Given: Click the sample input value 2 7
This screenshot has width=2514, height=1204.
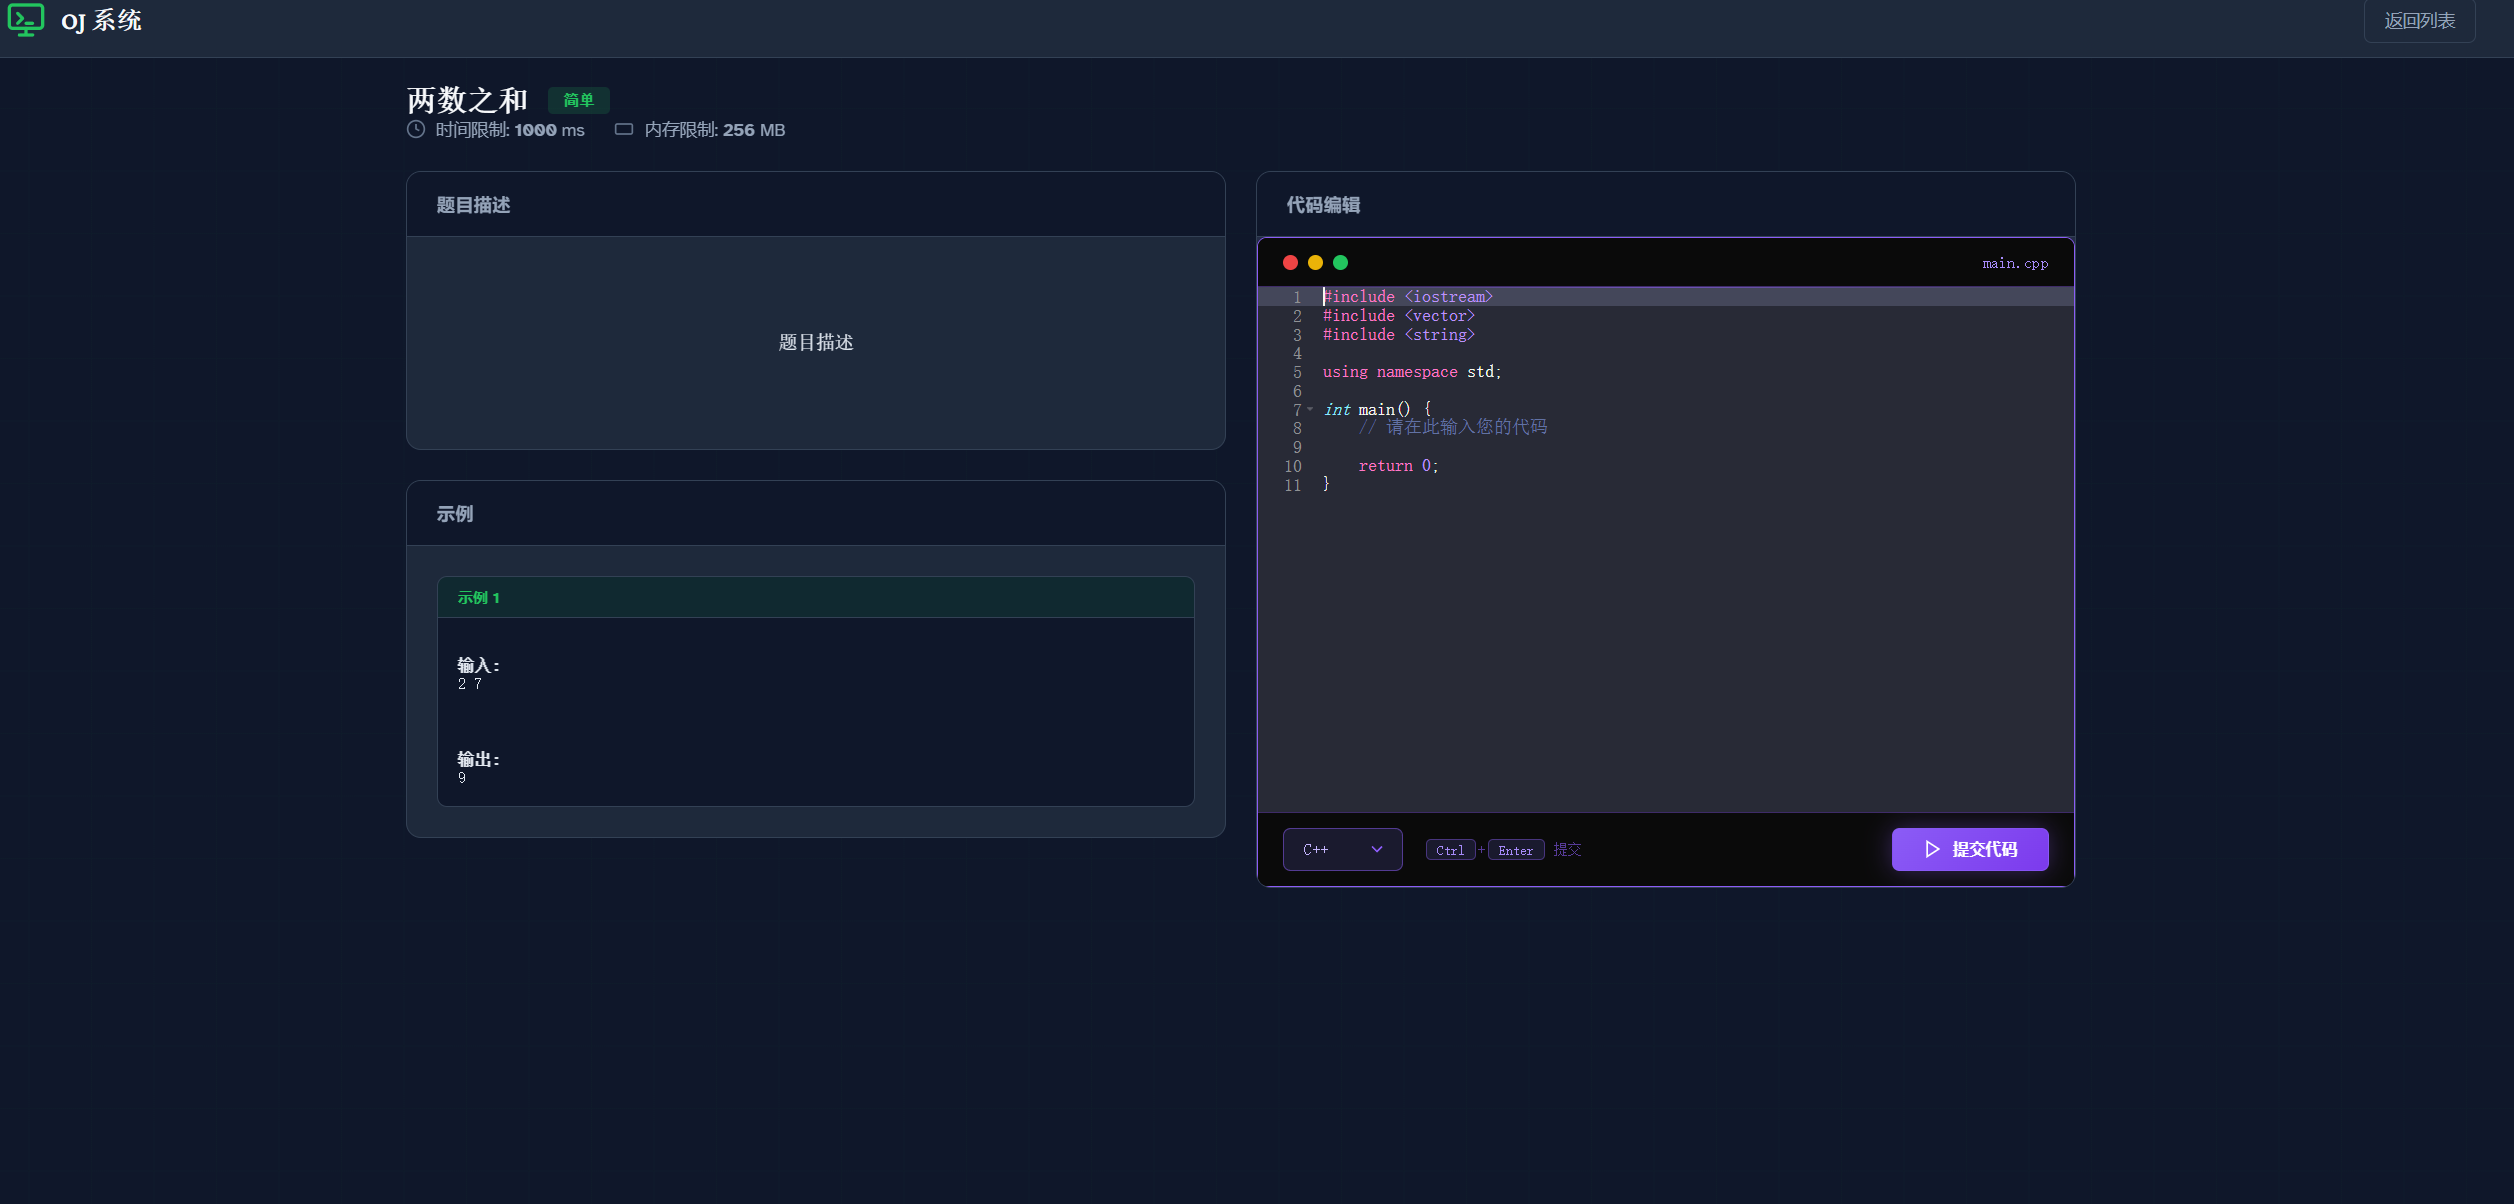Looking at the screenshot, I should click(x=470, y=684).
